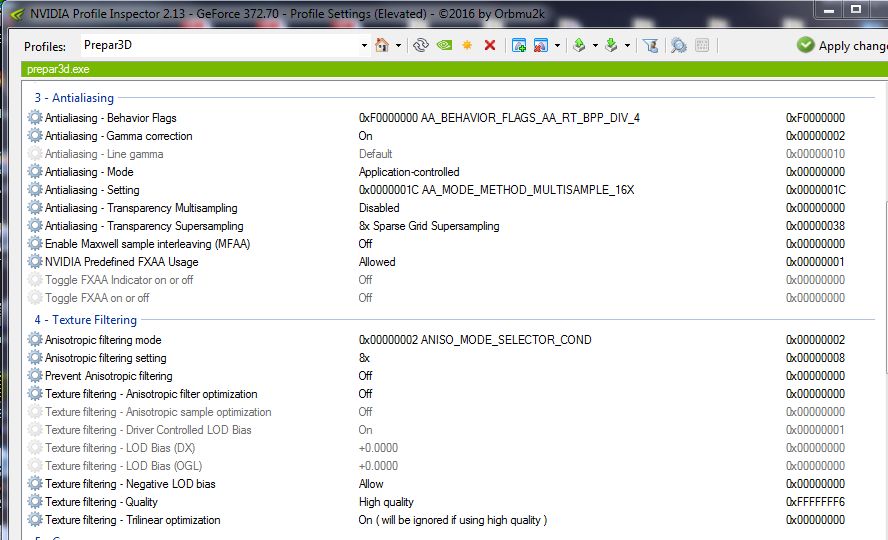
Task: Click the red X delete profile icon
Action: (x=490, y=45)
